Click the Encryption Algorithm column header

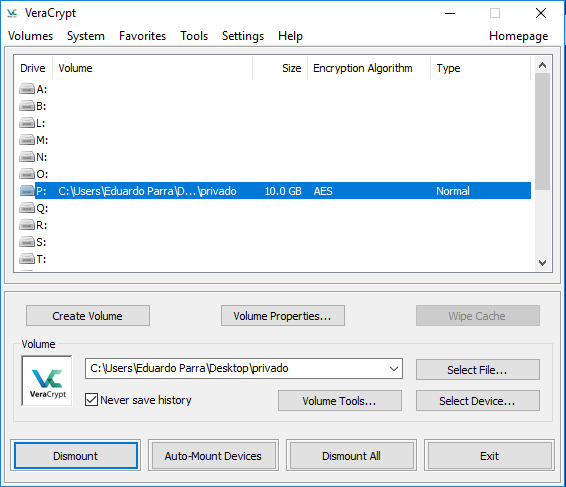[x=362, y=68]
